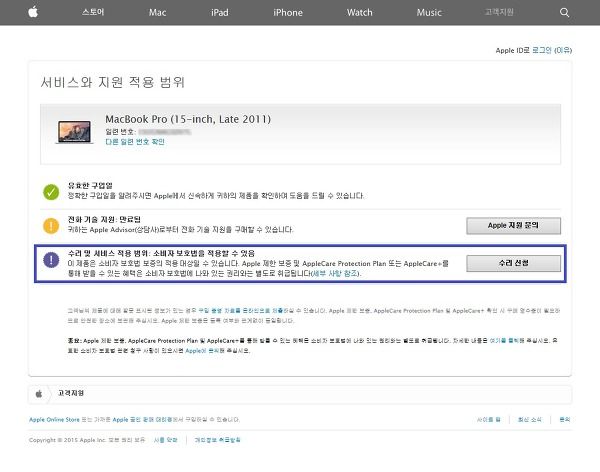Open the 사이트 맵 footer link
This screenshot has height=472, width=600.
(x=489, y=420)
